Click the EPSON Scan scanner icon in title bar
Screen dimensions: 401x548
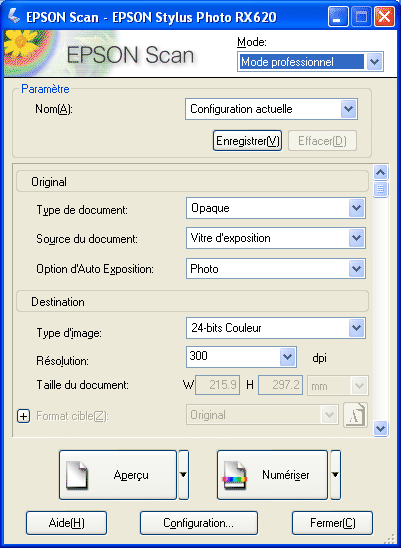13,16
